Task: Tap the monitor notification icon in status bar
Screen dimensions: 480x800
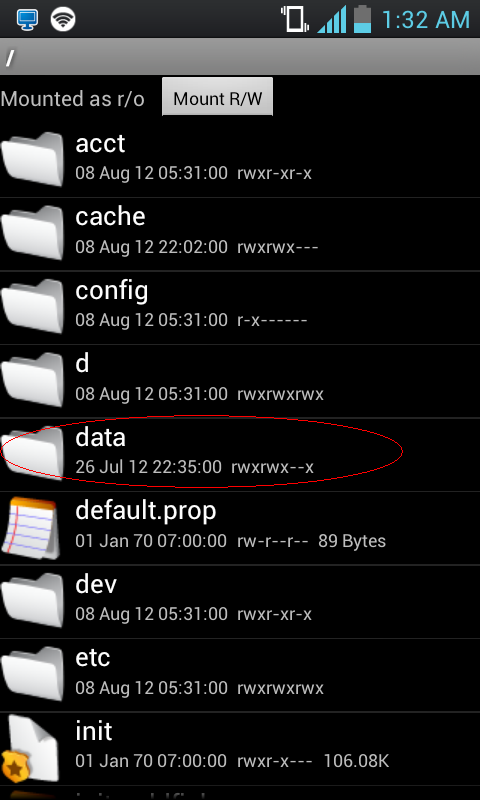Action: click(x=26, y=19)
